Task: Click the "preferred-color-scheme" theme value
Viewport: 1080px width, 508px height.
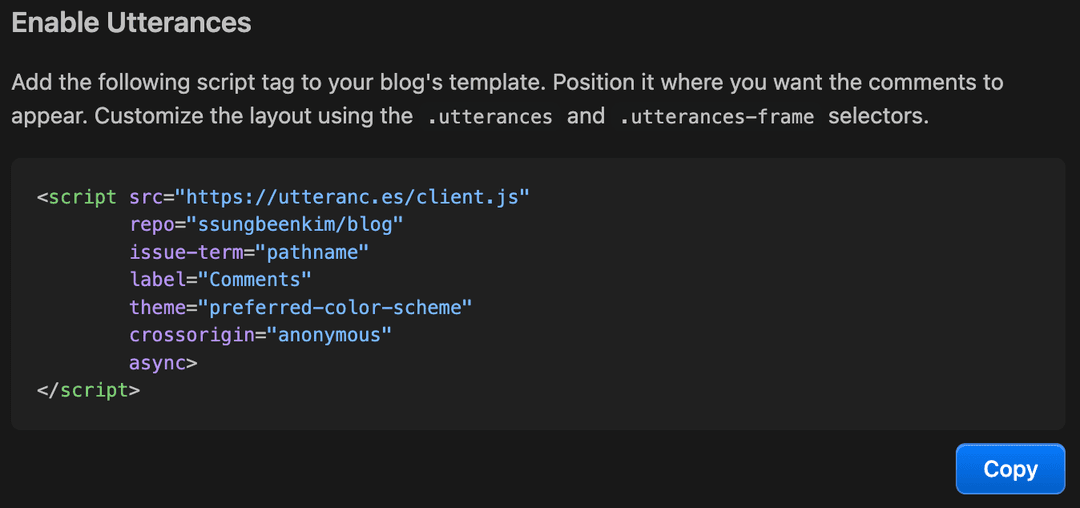Action: [333, 307]
